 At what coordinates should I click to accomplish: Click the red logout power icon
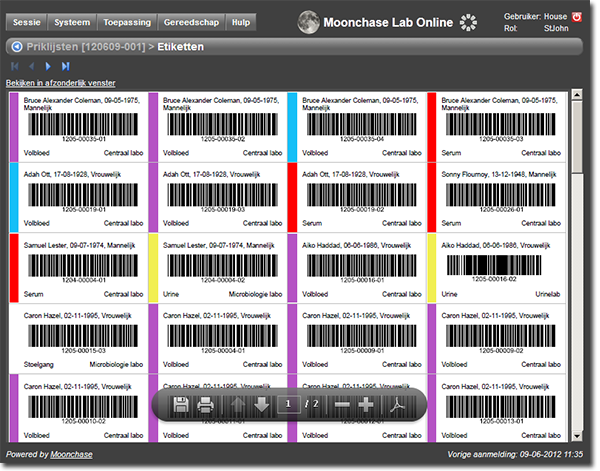pos(576,17)
